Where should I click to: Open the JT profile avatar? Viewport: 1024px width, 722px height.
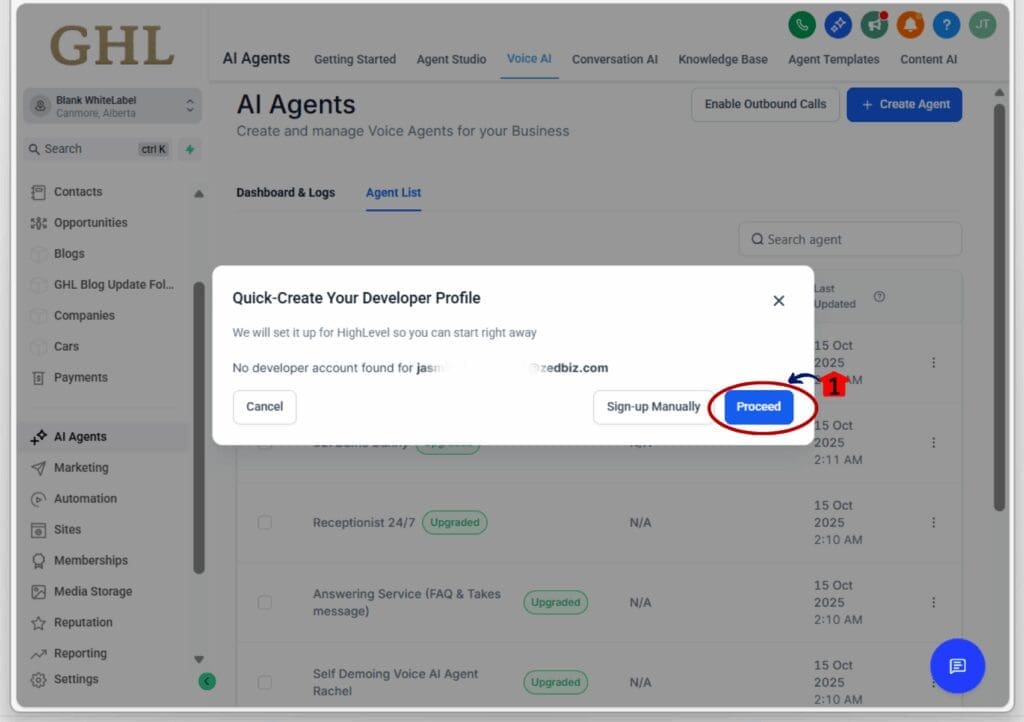click(982, 25)
